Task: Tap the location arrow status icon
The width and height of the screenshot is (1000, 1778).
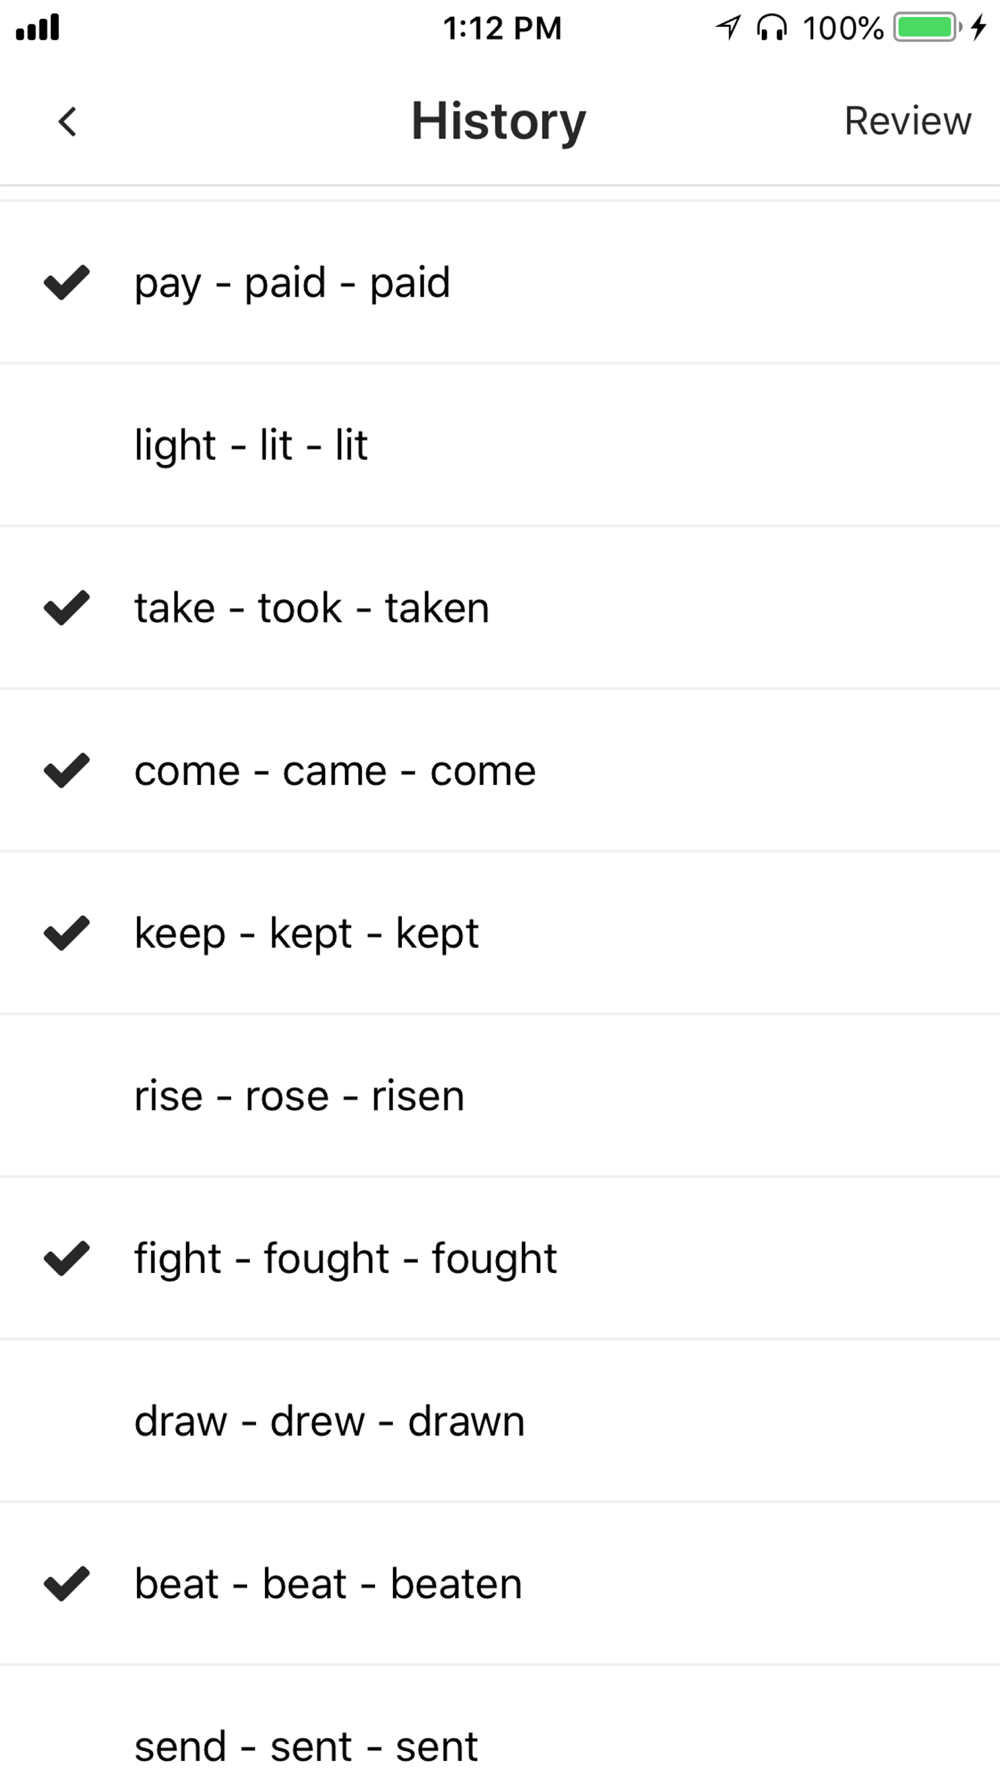Action: click(x=728, y=27)
